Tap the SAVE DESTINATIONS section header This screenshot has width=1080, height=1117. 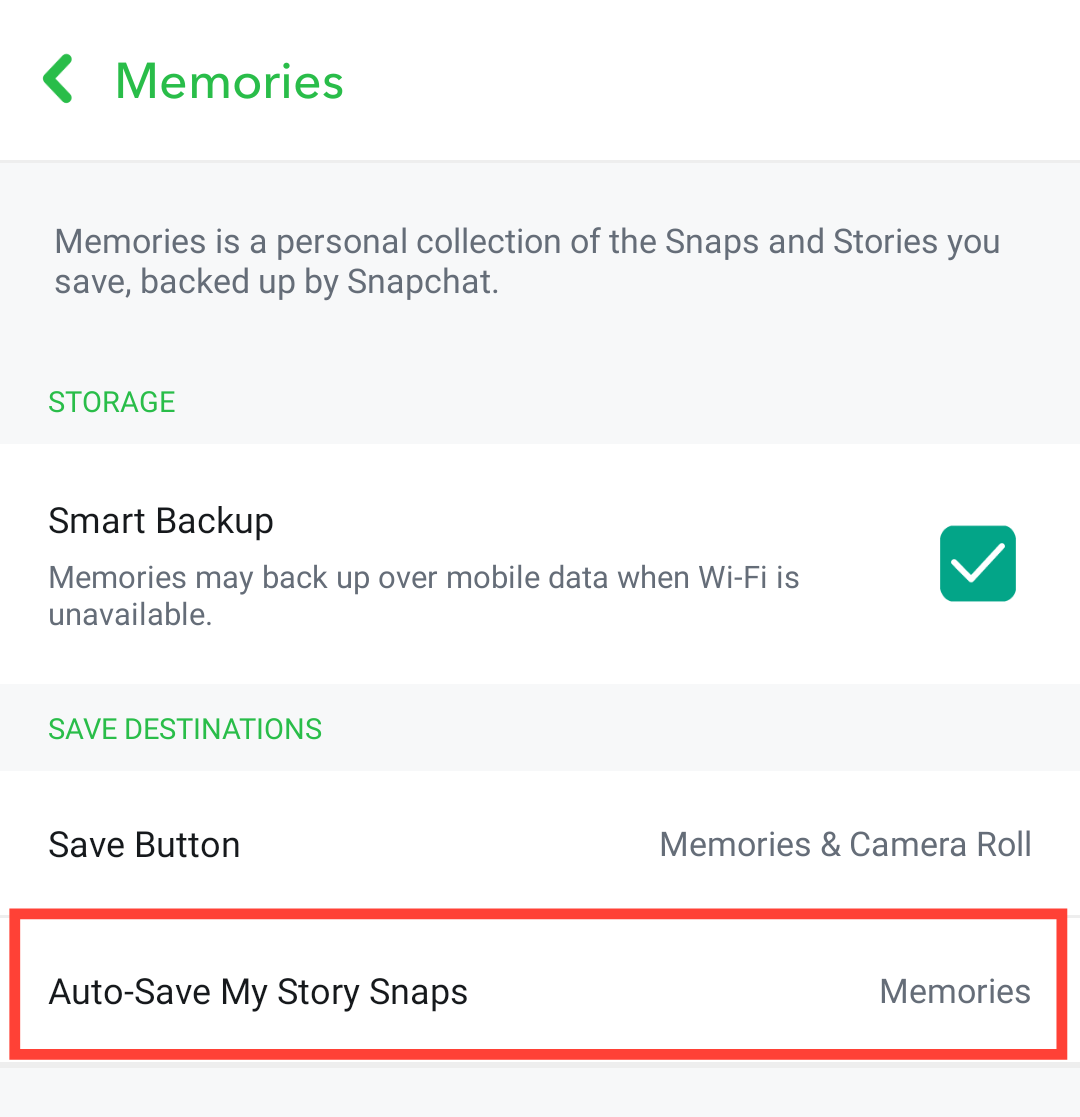(x=185, y=729)
